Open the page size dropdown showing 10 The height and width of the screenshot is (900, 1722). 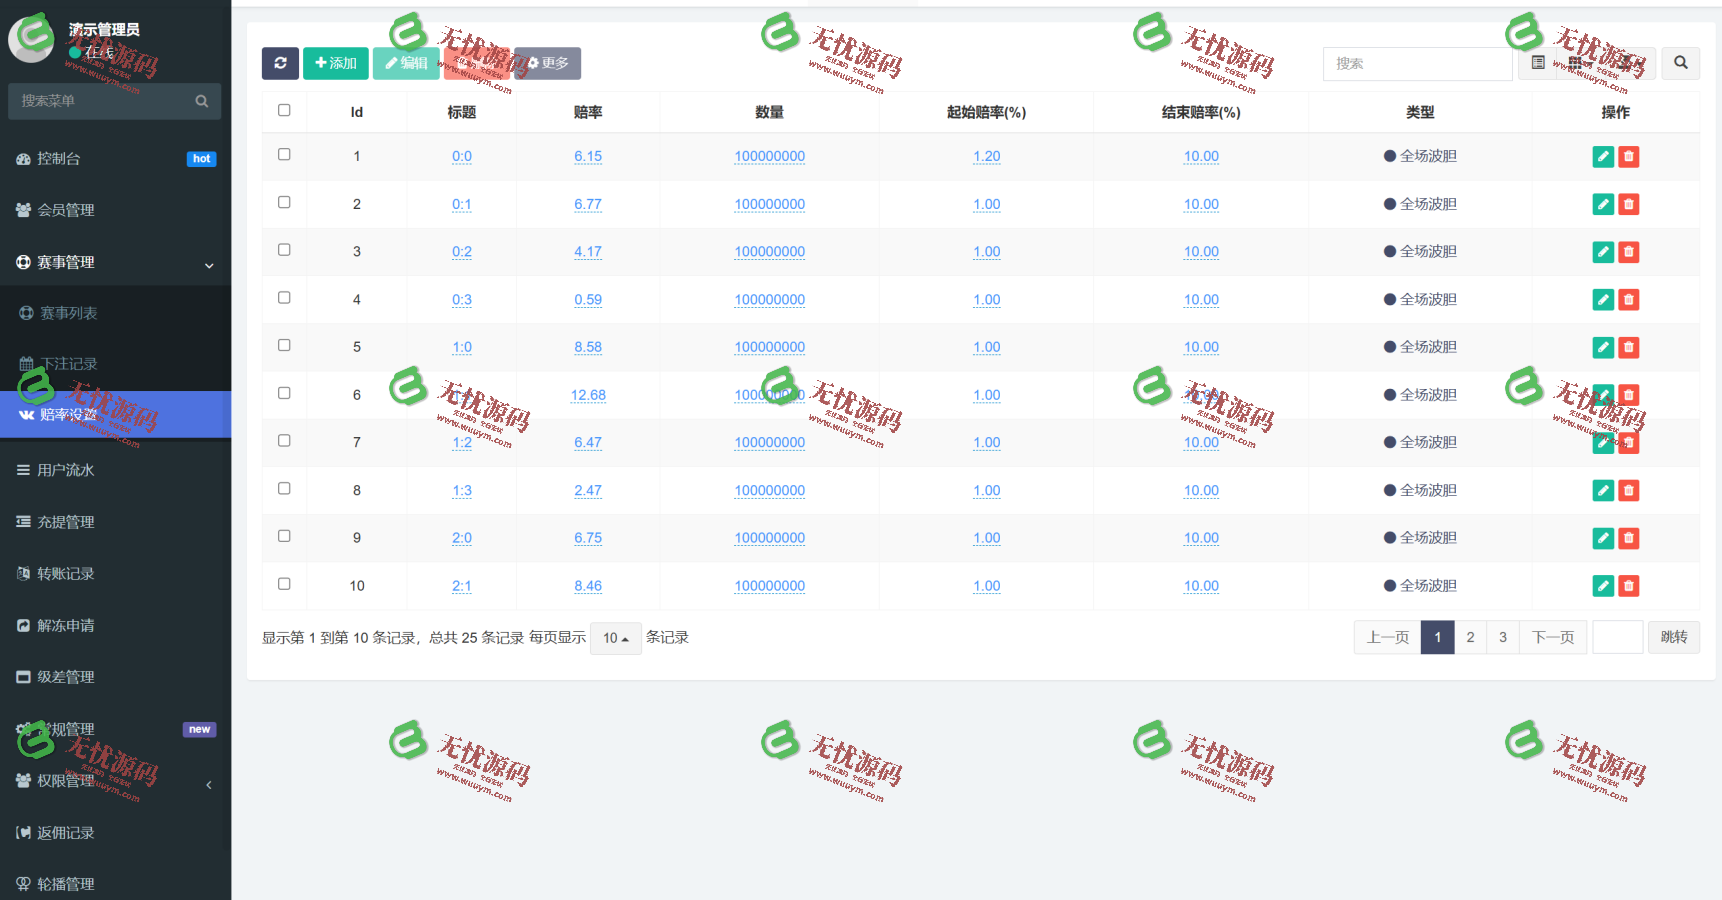[615, 638]
